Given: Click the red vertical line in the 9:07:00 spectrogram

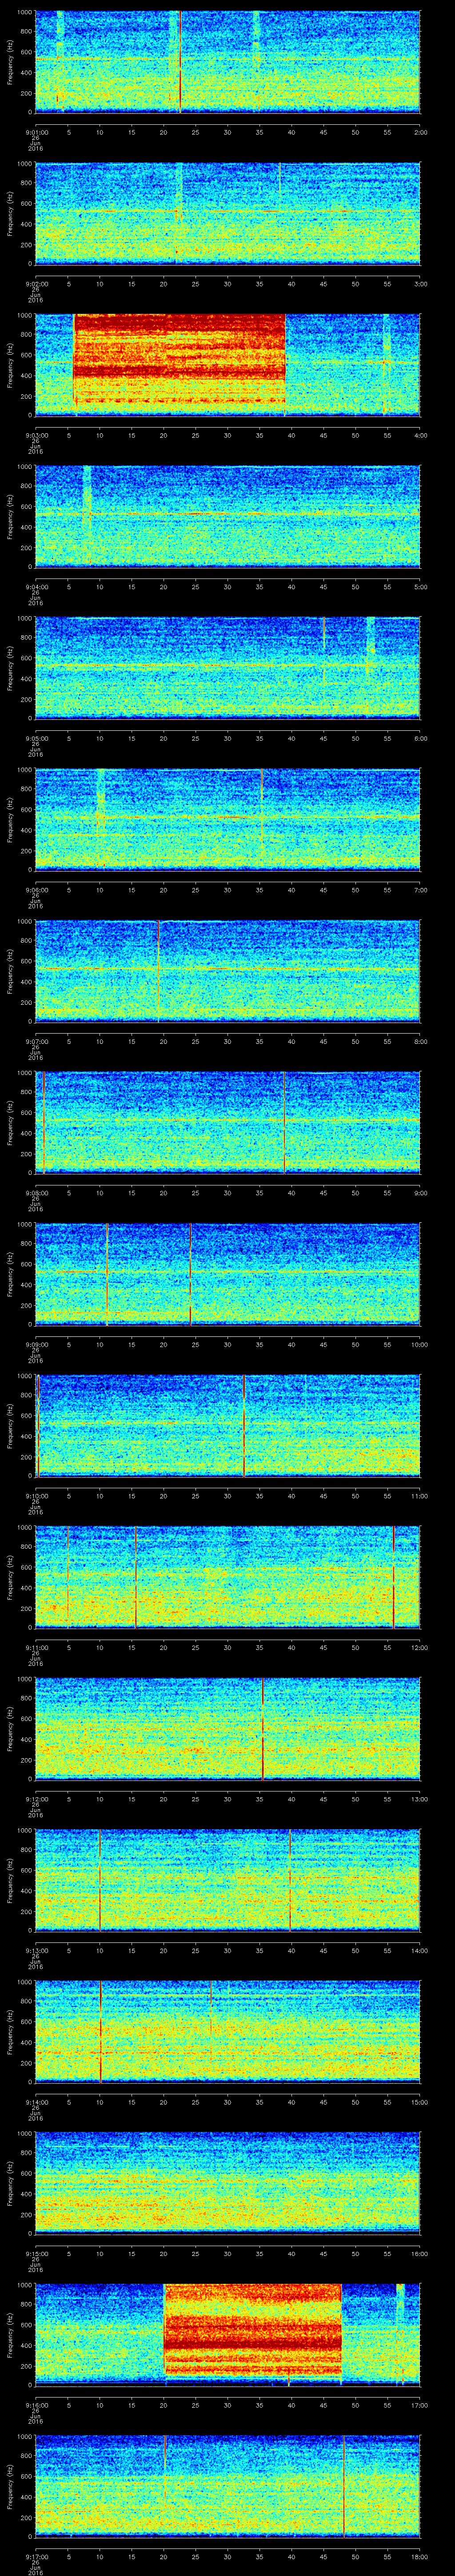Looking at the screenshot, I should pyautogui.click(x=159, y=972).
